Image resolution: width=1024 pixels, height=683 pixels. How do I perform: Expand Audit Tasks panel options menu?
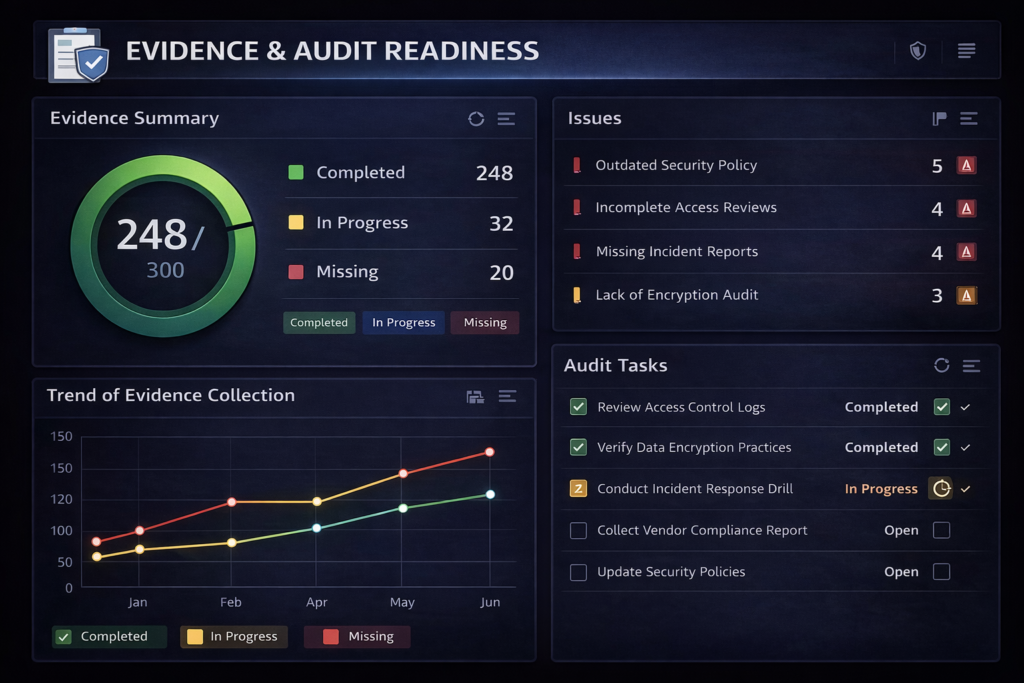tap(970, 366)
